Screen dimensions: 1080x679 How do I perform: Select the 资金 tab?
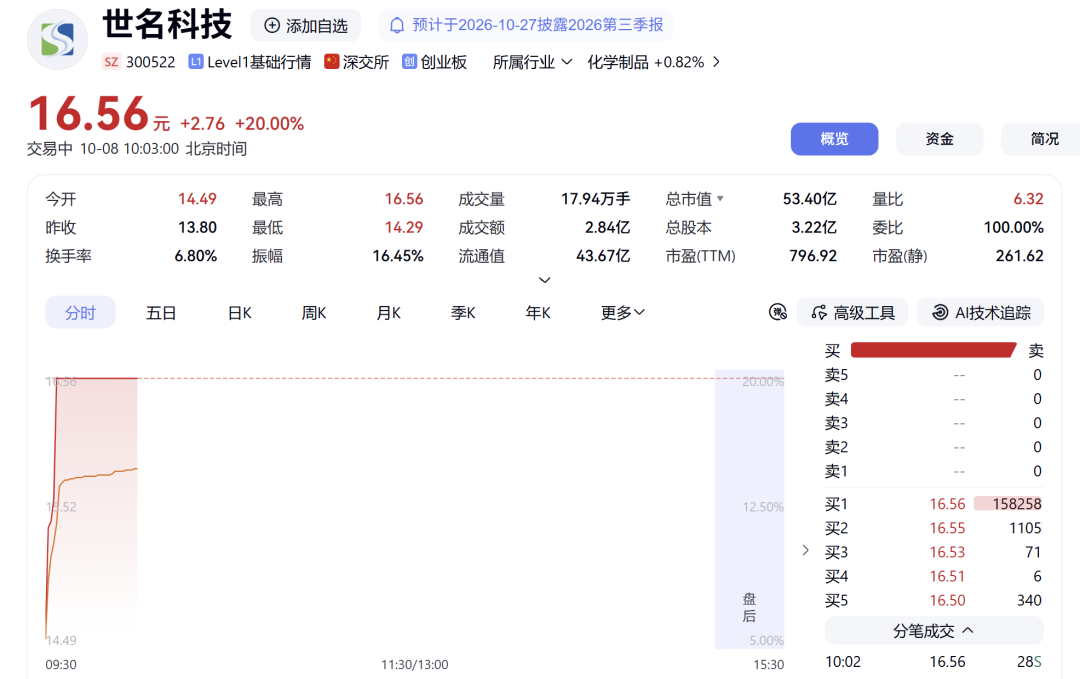[939, 139]
